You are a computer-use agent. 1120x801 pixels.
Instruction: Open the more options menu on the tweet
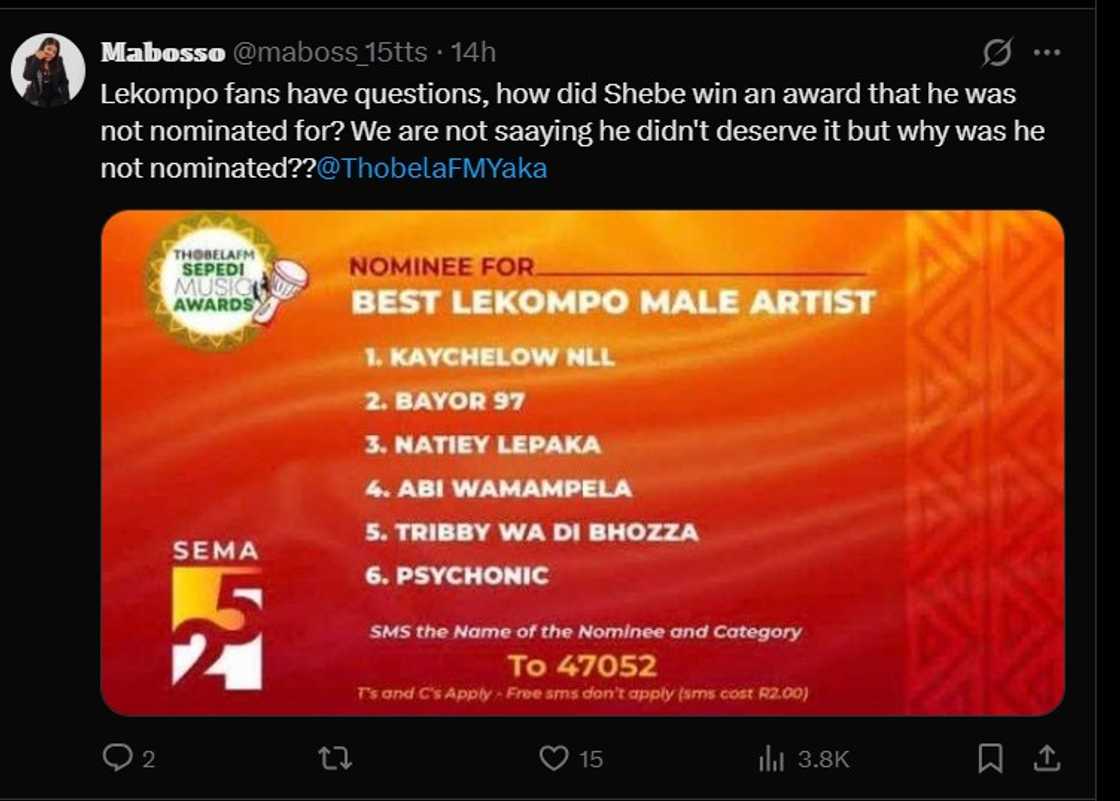click(x=1049, y=50)
